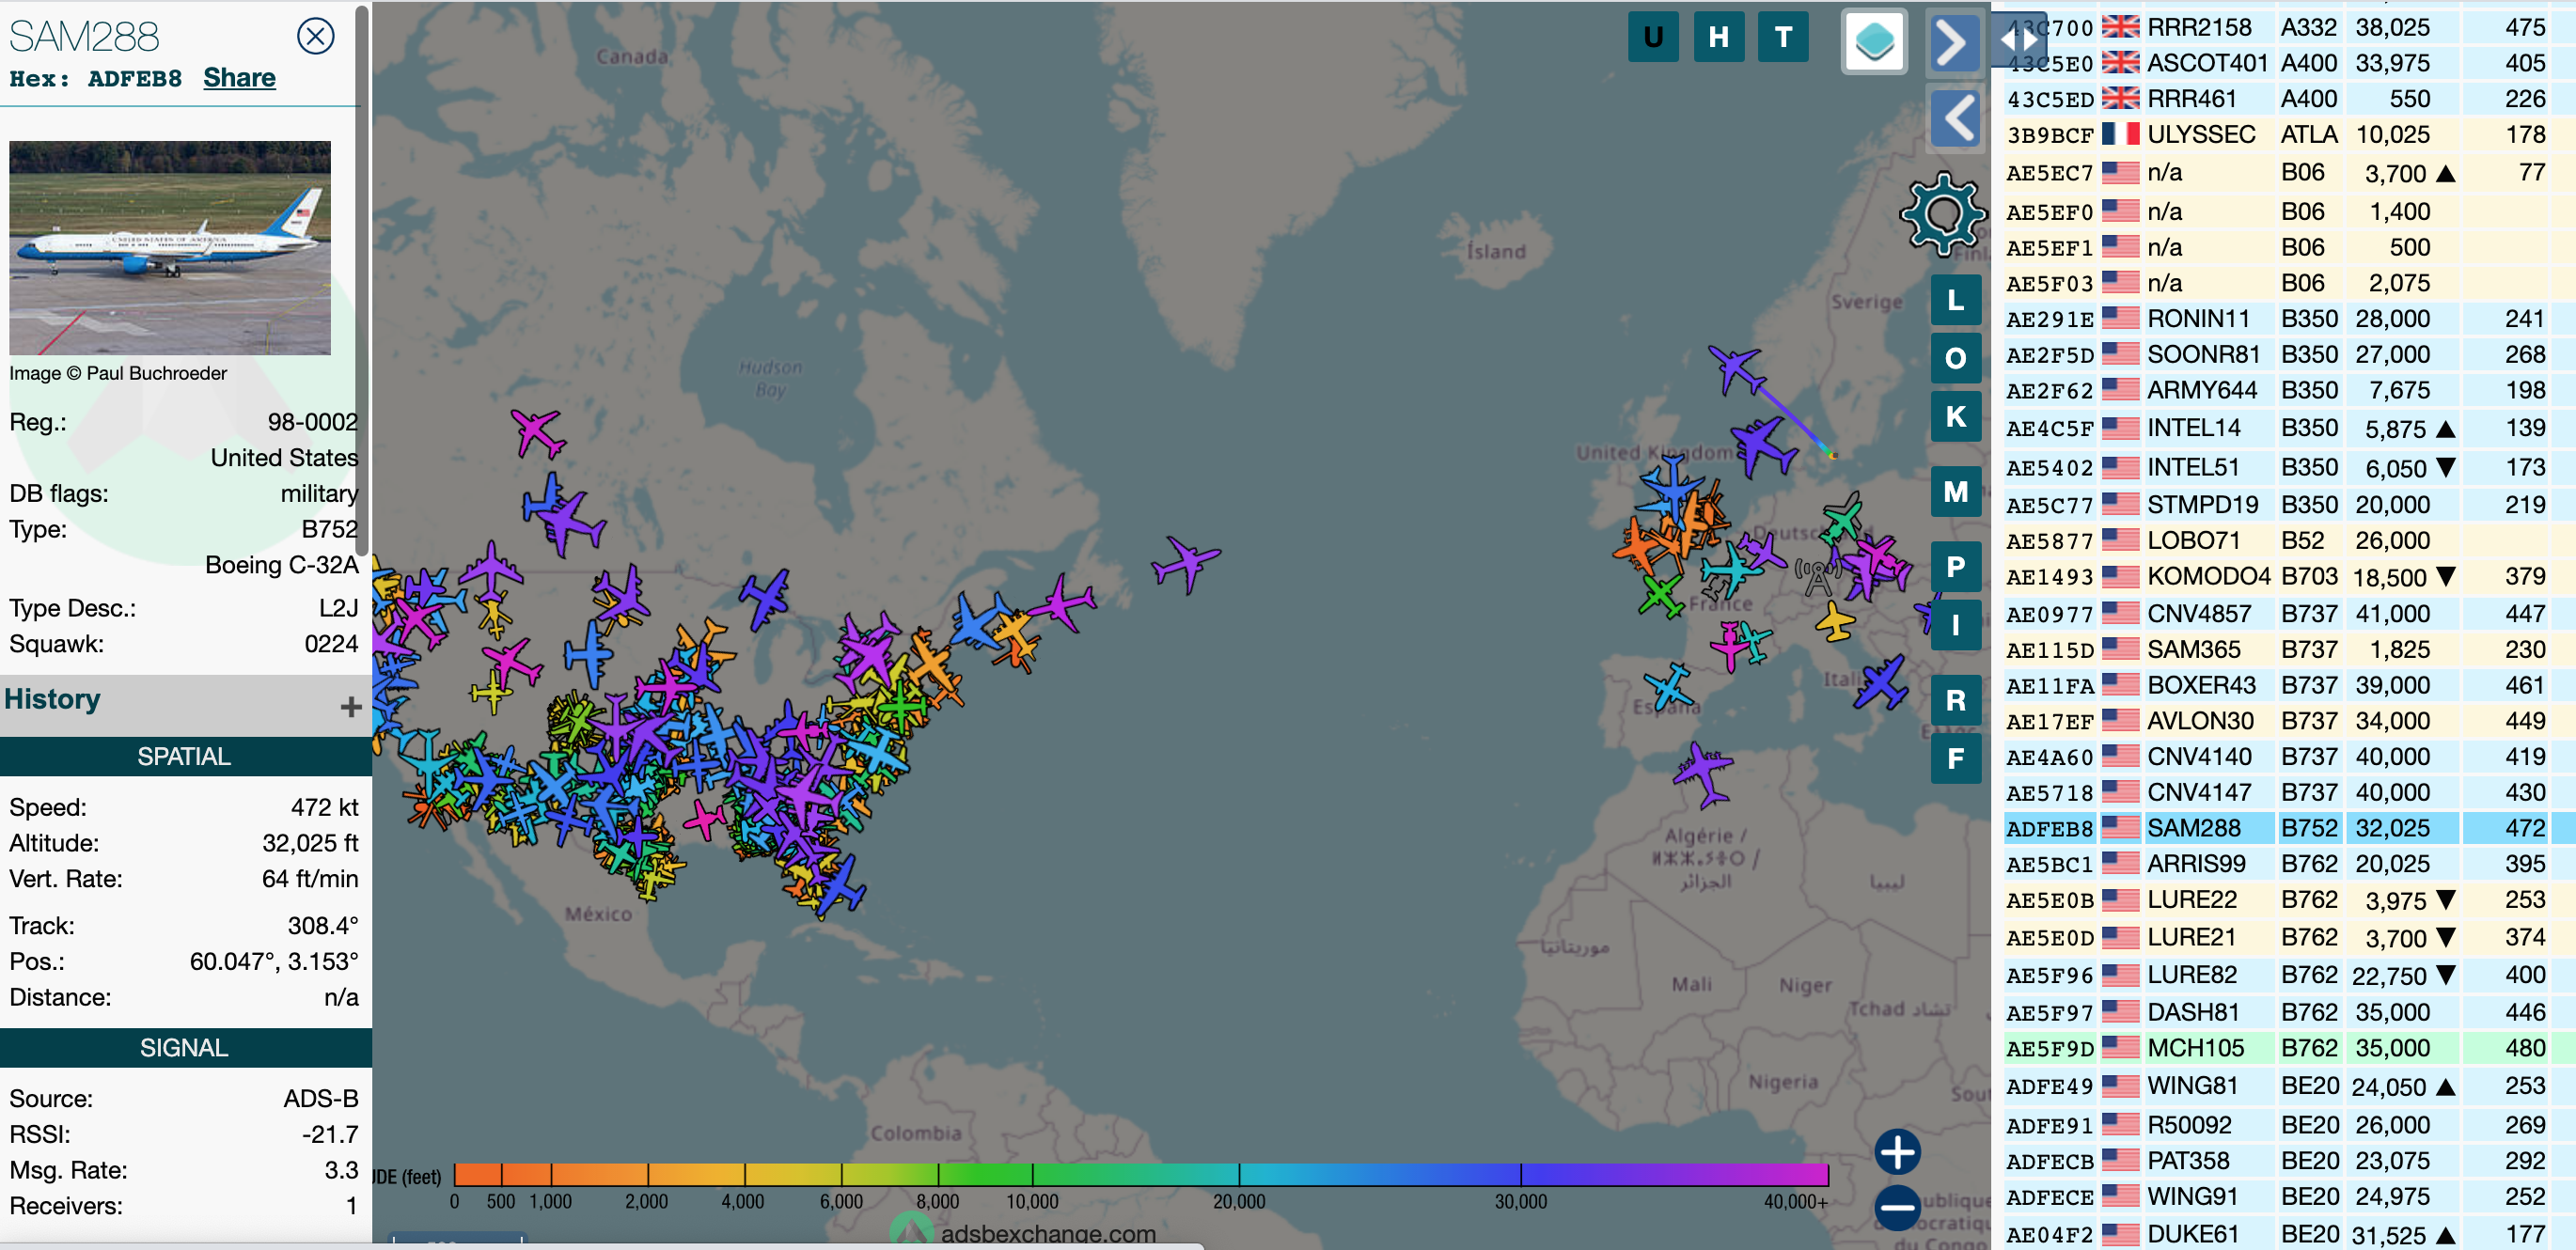Click the info panel vertical scrollbar
Image resolution: width=2576 pixels, height=1250 pixels.
[x=363, y=280]
